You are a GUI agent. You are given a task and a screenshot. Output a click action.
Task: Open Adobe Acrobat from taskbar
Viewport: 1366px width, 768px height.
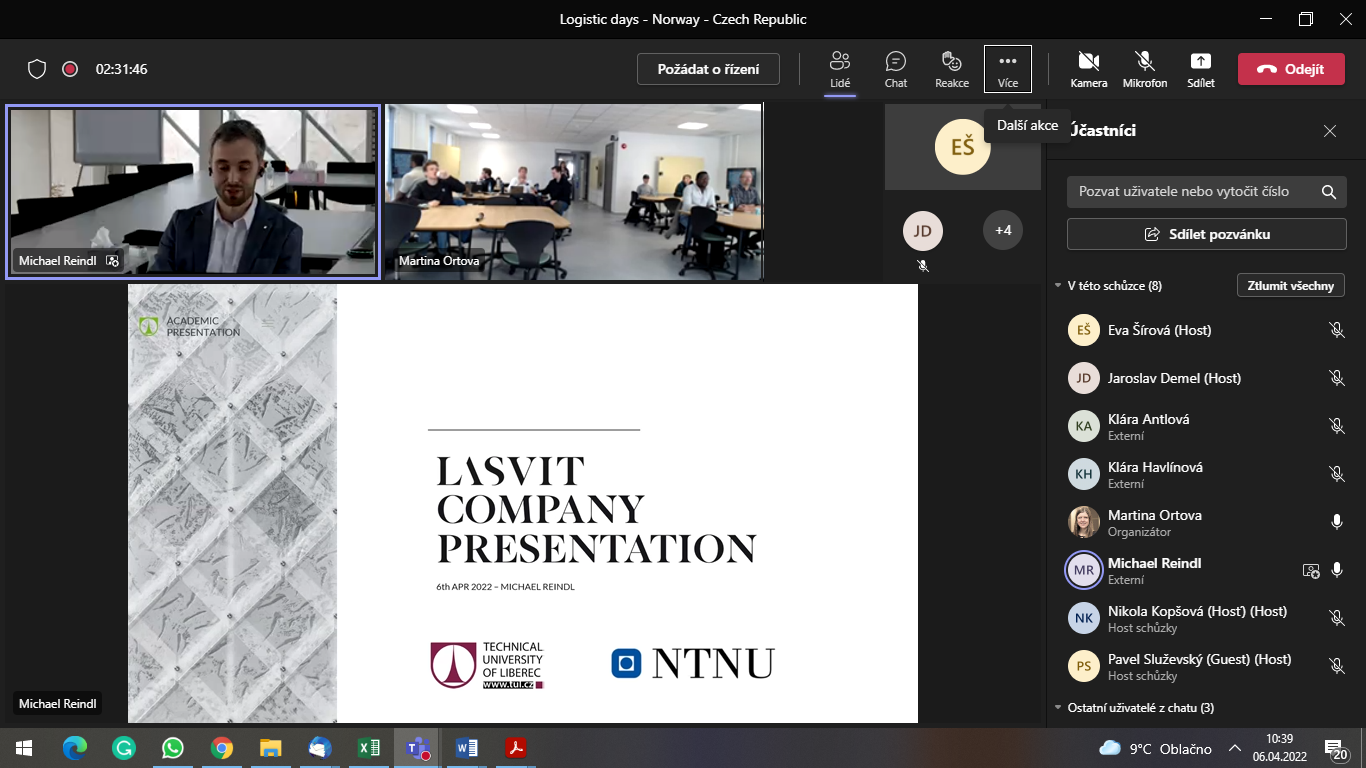click(515, 748)
